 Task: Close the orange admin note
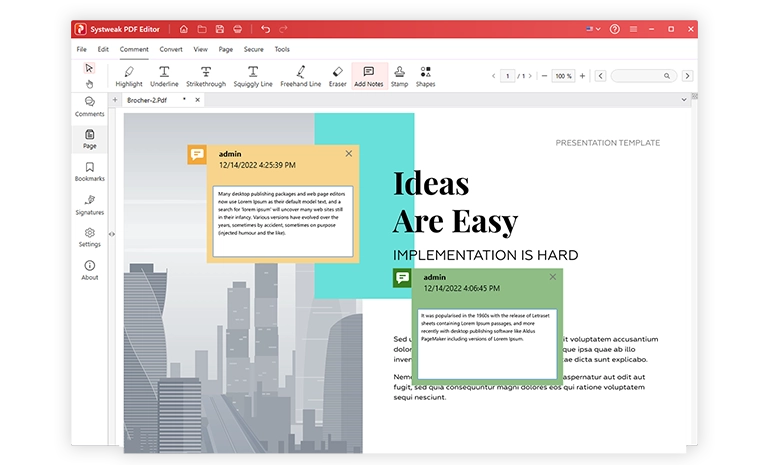(x=349, y=154)
